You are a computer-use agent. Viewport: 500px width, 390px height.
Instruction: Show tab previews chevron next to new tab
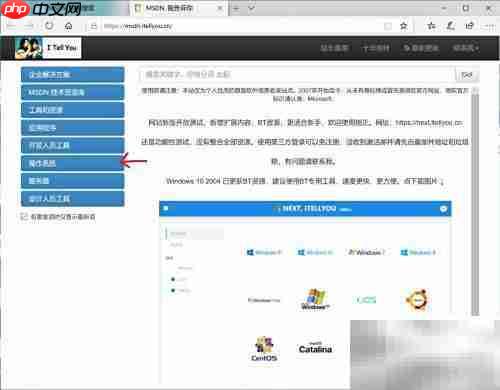point(252,8)
